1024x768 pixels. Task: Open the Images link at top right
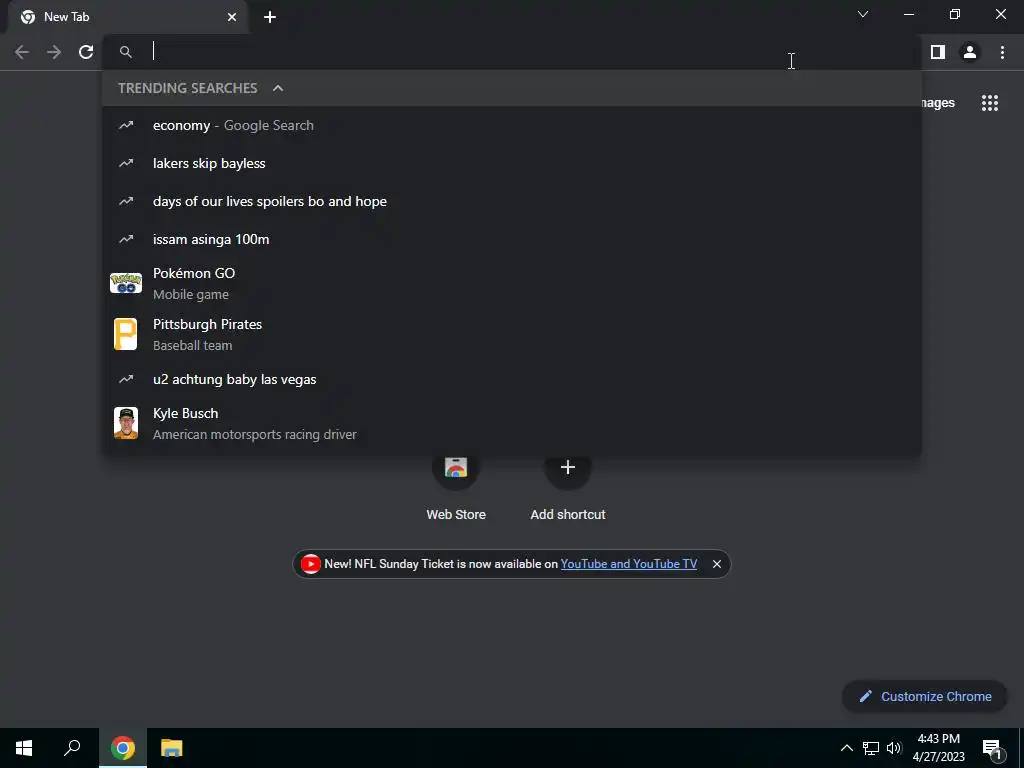(938, 103)
